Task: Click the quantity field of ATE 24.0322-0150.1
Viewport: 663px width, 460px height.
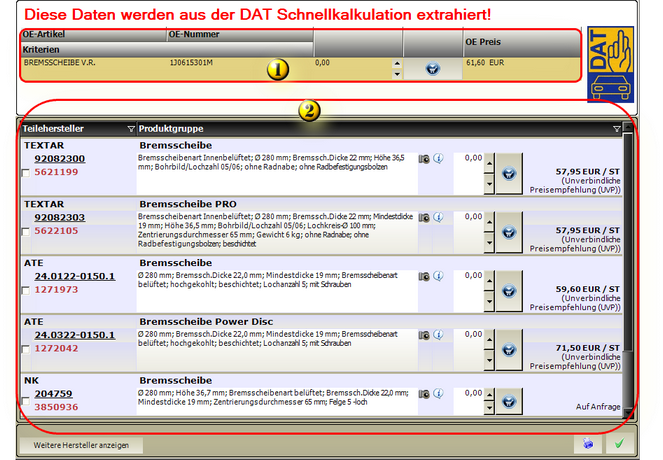Action: coord(468,350)
